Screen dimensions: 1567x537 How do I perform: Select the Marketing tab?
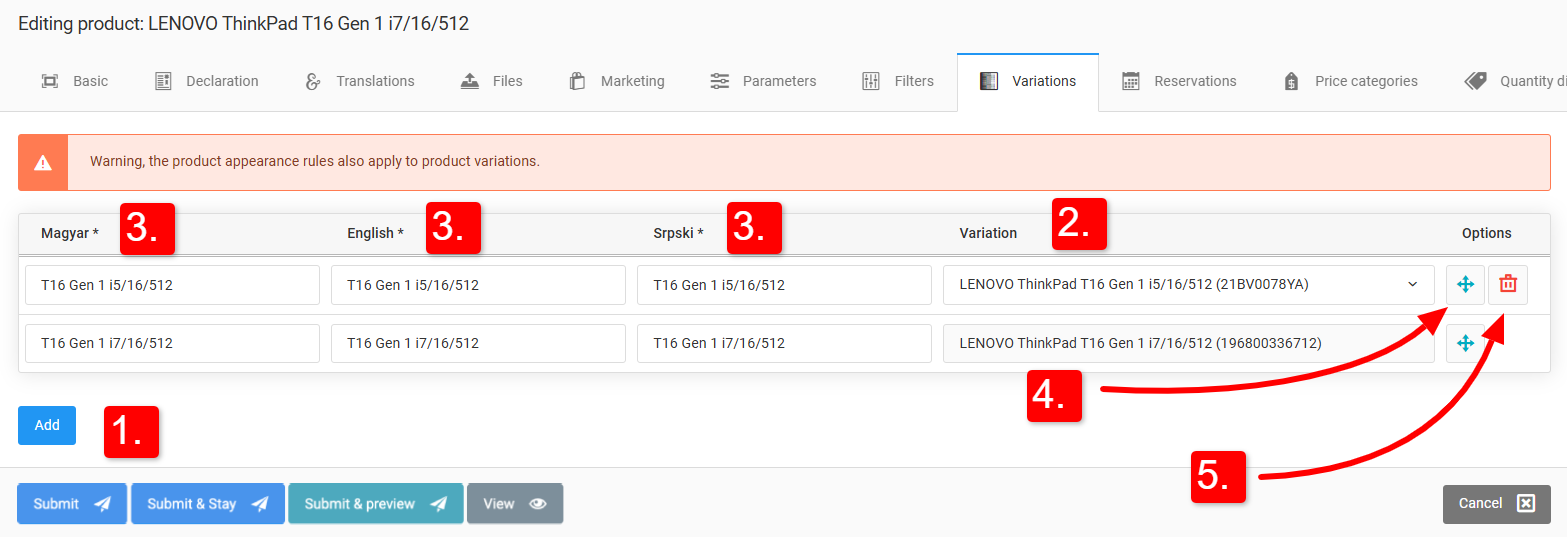click(x=617, y=81)
